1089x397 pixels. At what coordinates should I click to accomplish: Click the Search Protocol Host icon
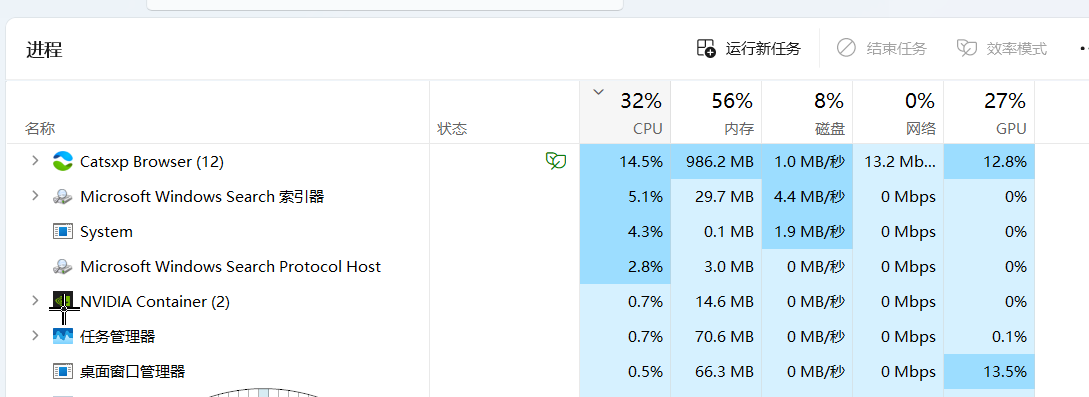click(63, 267)
